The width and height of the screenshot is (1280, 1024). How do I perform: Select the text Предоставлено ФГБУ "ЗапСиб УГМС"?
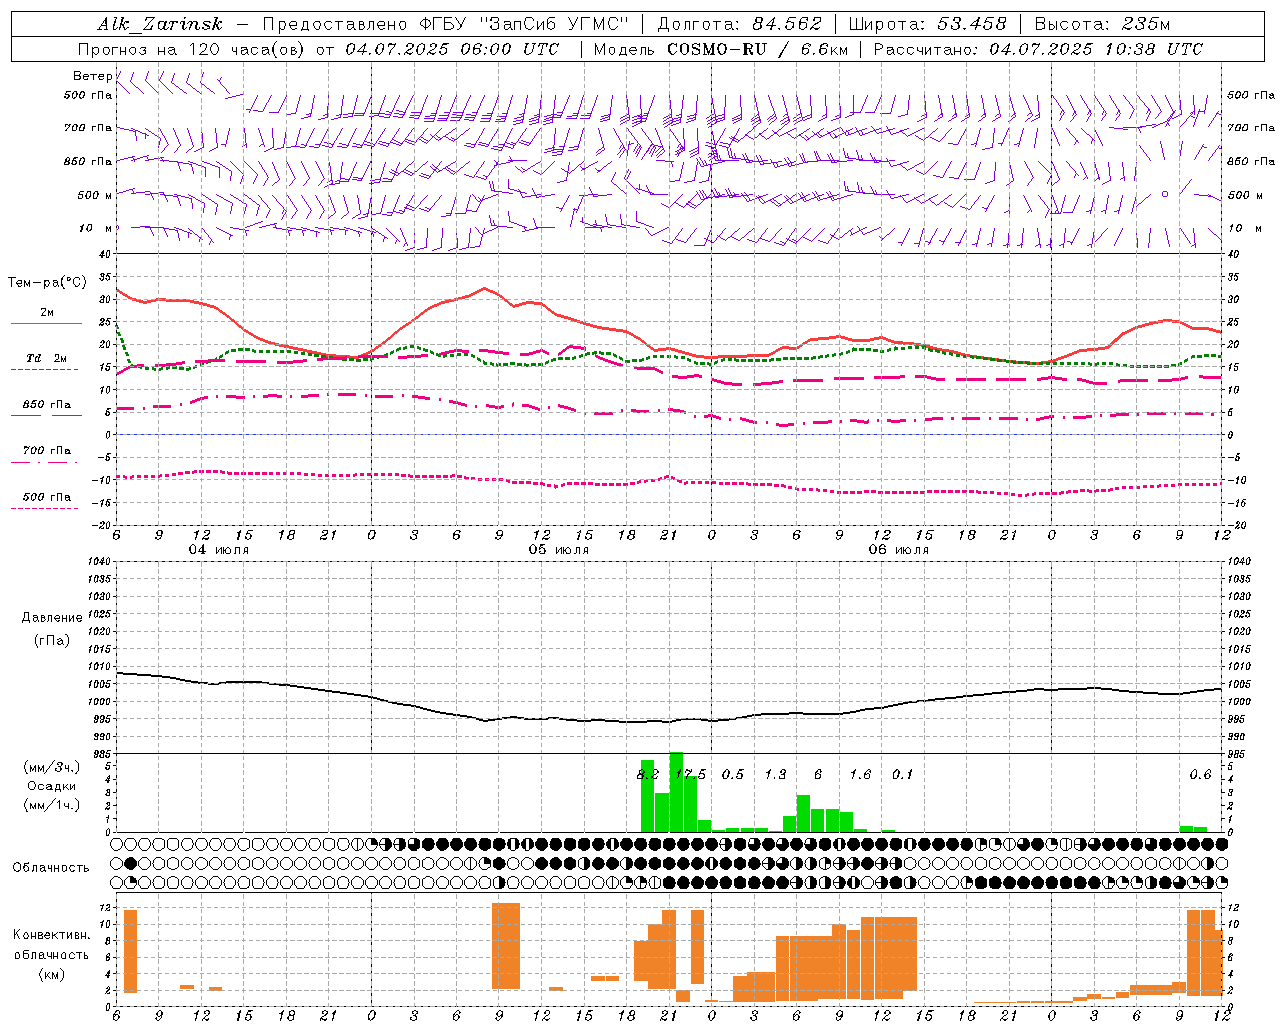point(445,24)
